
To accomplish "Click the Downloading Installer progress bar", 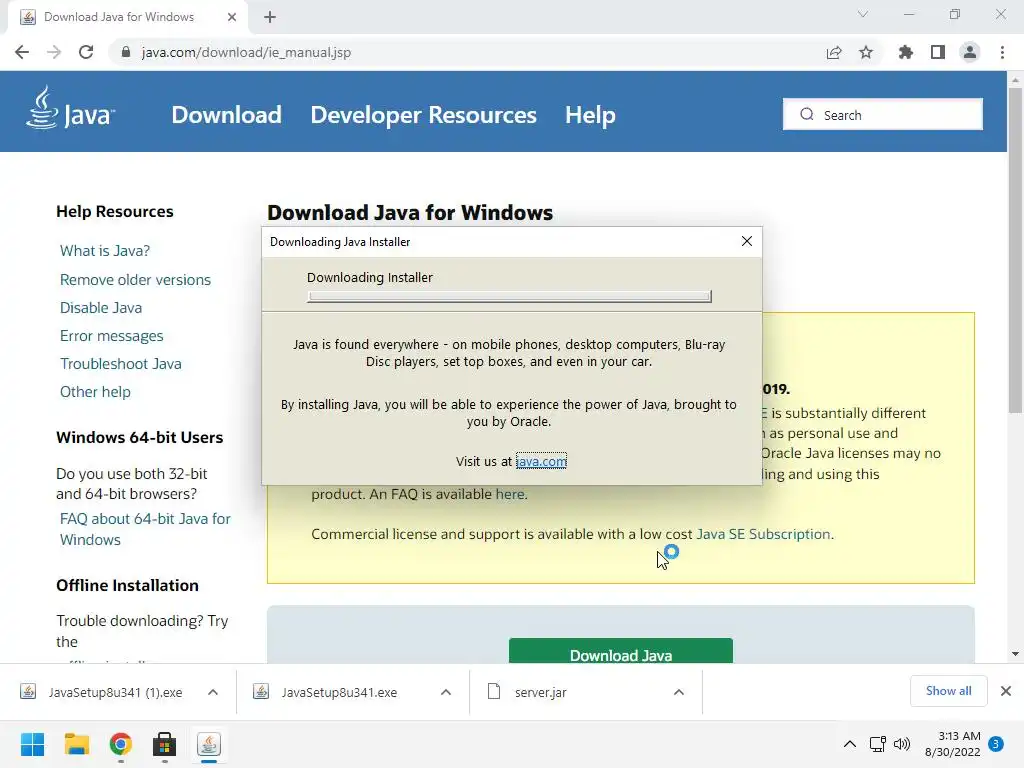I will pos(509,296).
